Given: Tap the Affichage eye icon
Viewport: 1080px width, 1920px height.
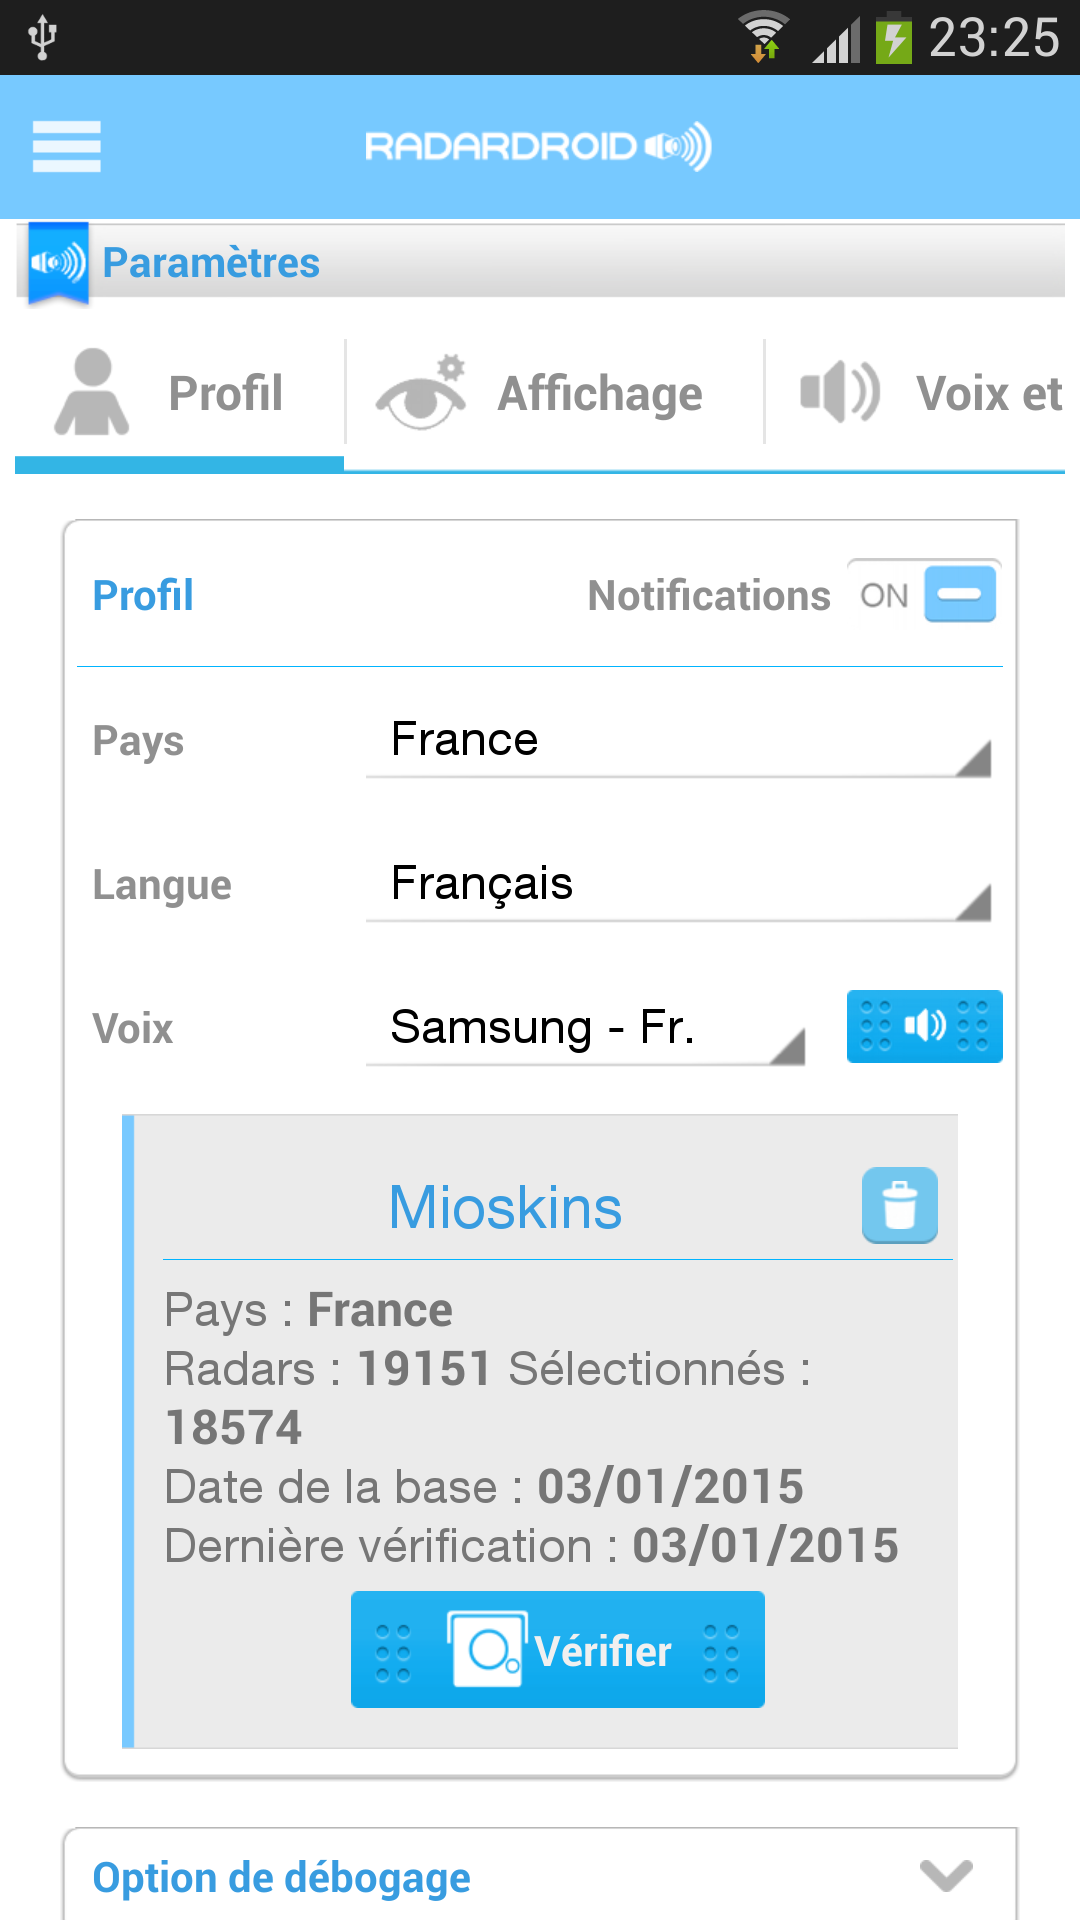Looking at the screenshot, I should point(422,393).
